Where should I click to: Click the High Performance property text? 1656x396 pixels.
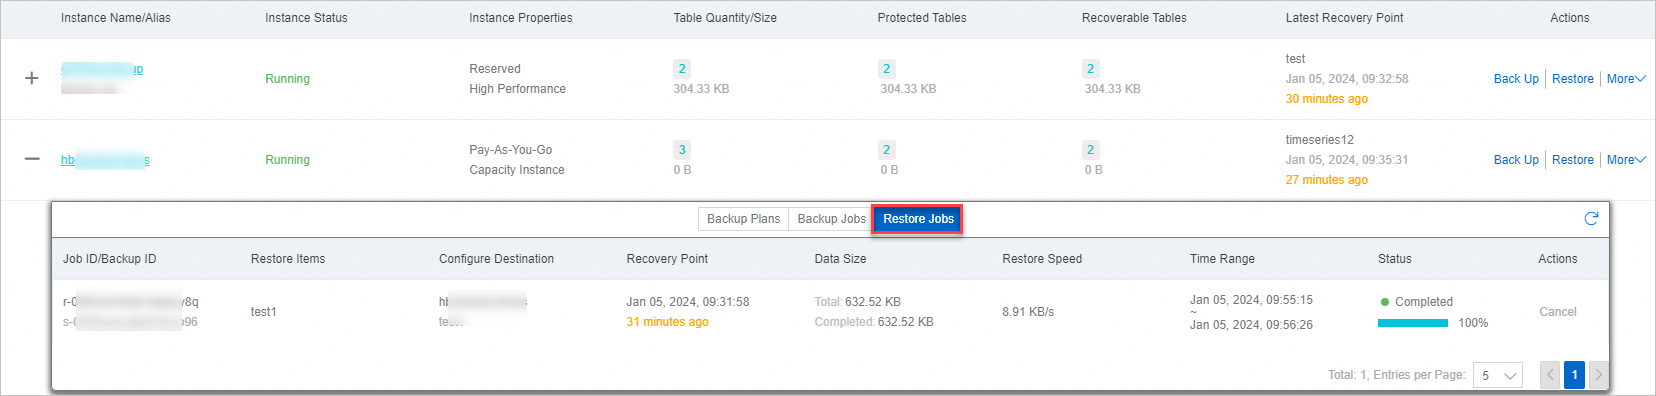point(517,89)
